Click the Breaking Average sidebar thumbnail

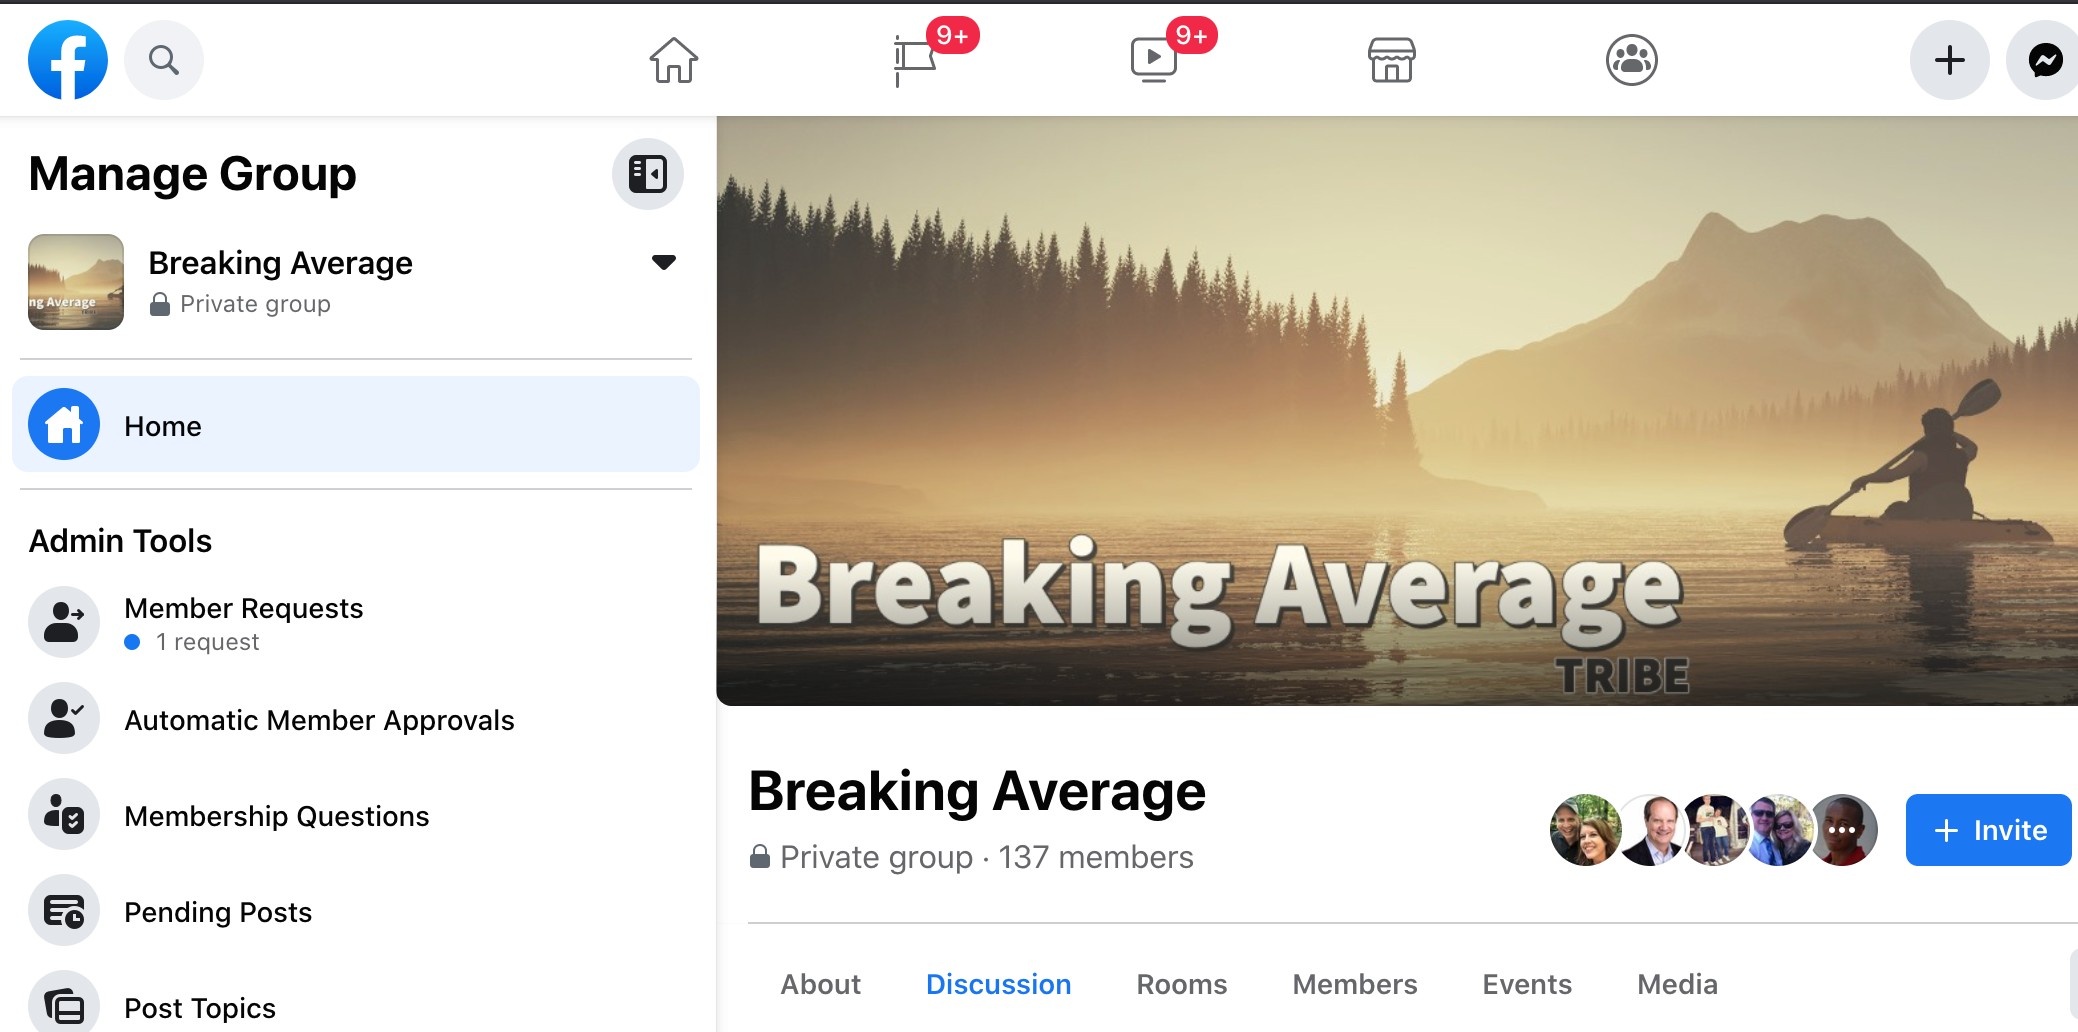[76, 282]
